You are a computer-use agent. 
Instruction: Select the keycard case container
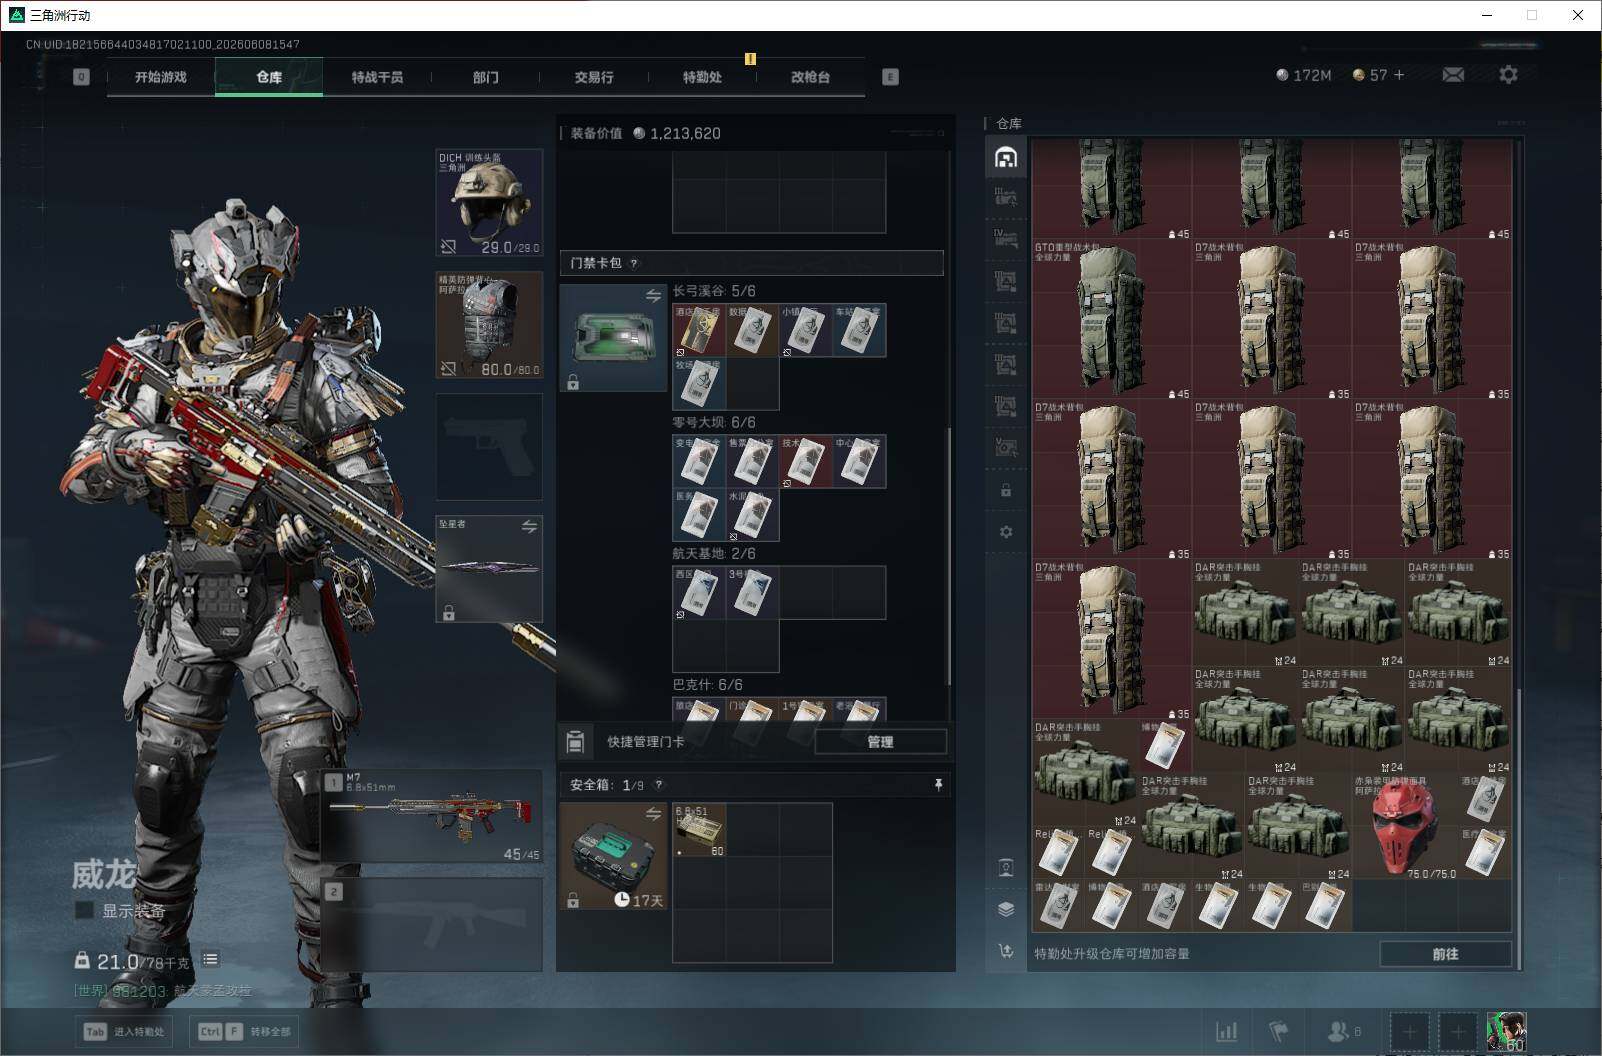coord(613,338)
